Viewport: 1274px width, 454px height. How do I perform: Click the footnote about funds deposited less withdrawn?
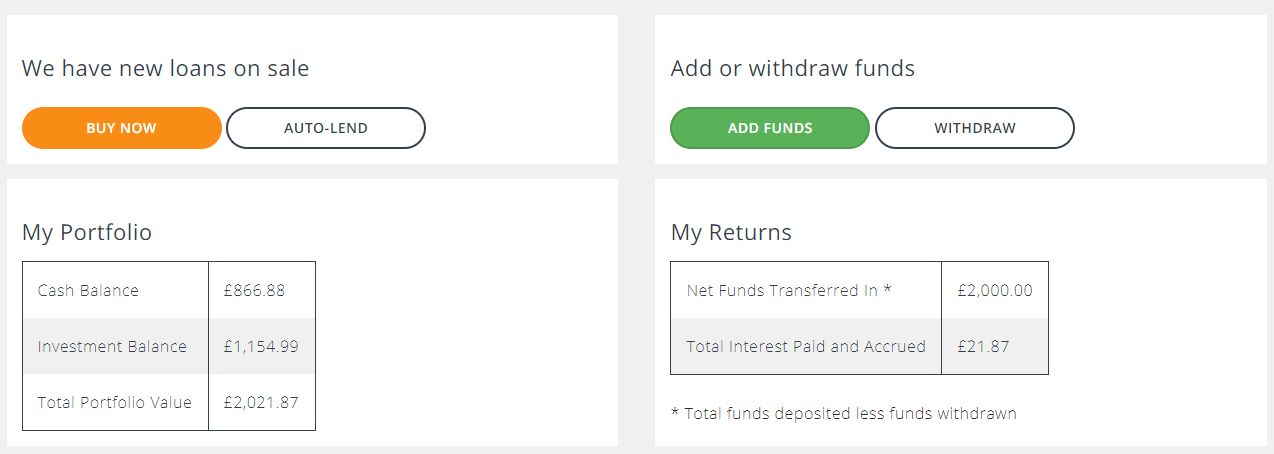tap(843, 413)
